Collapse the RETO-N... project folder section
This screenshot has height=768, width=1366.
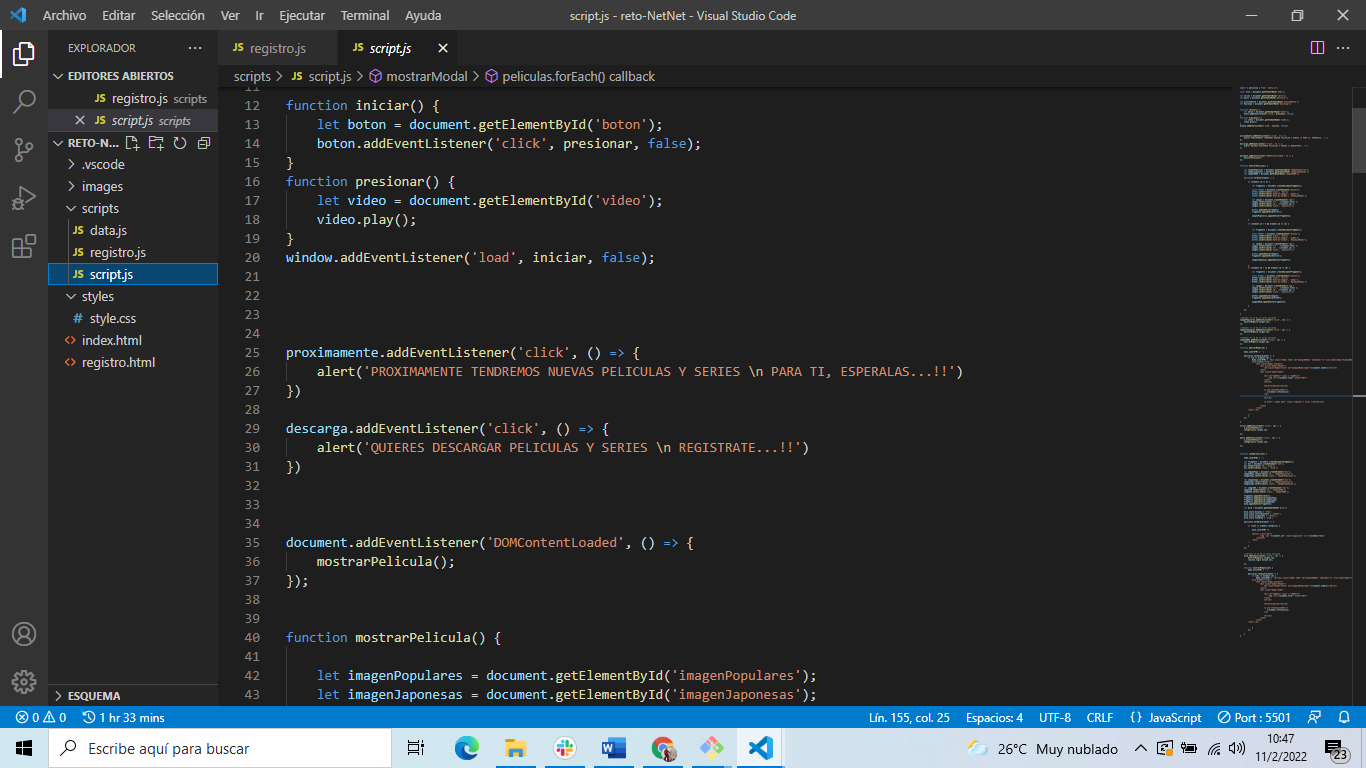click(84, 143)
